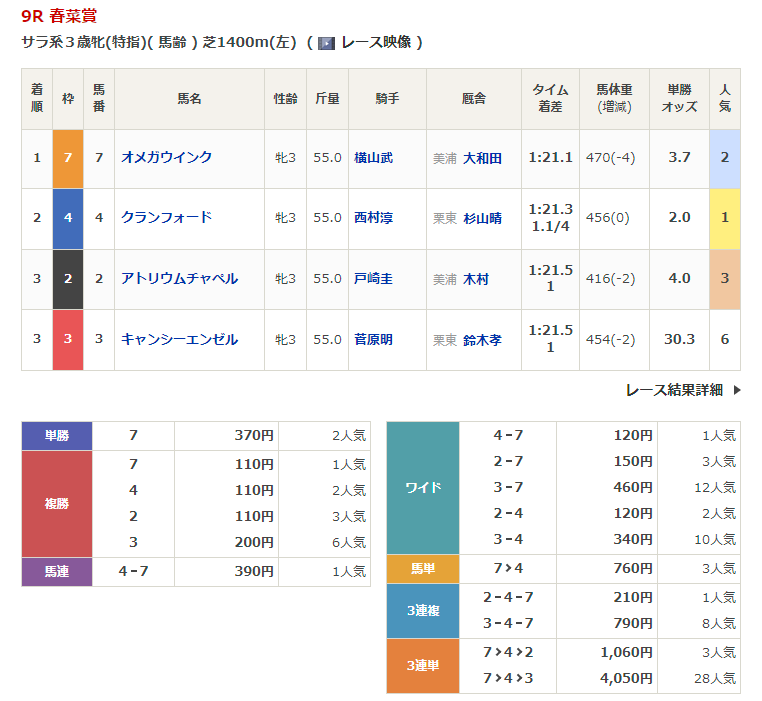Open jockey 横山武 profile
The width and height of the screenshot is (762, 701).
click(x=373, y=158)
